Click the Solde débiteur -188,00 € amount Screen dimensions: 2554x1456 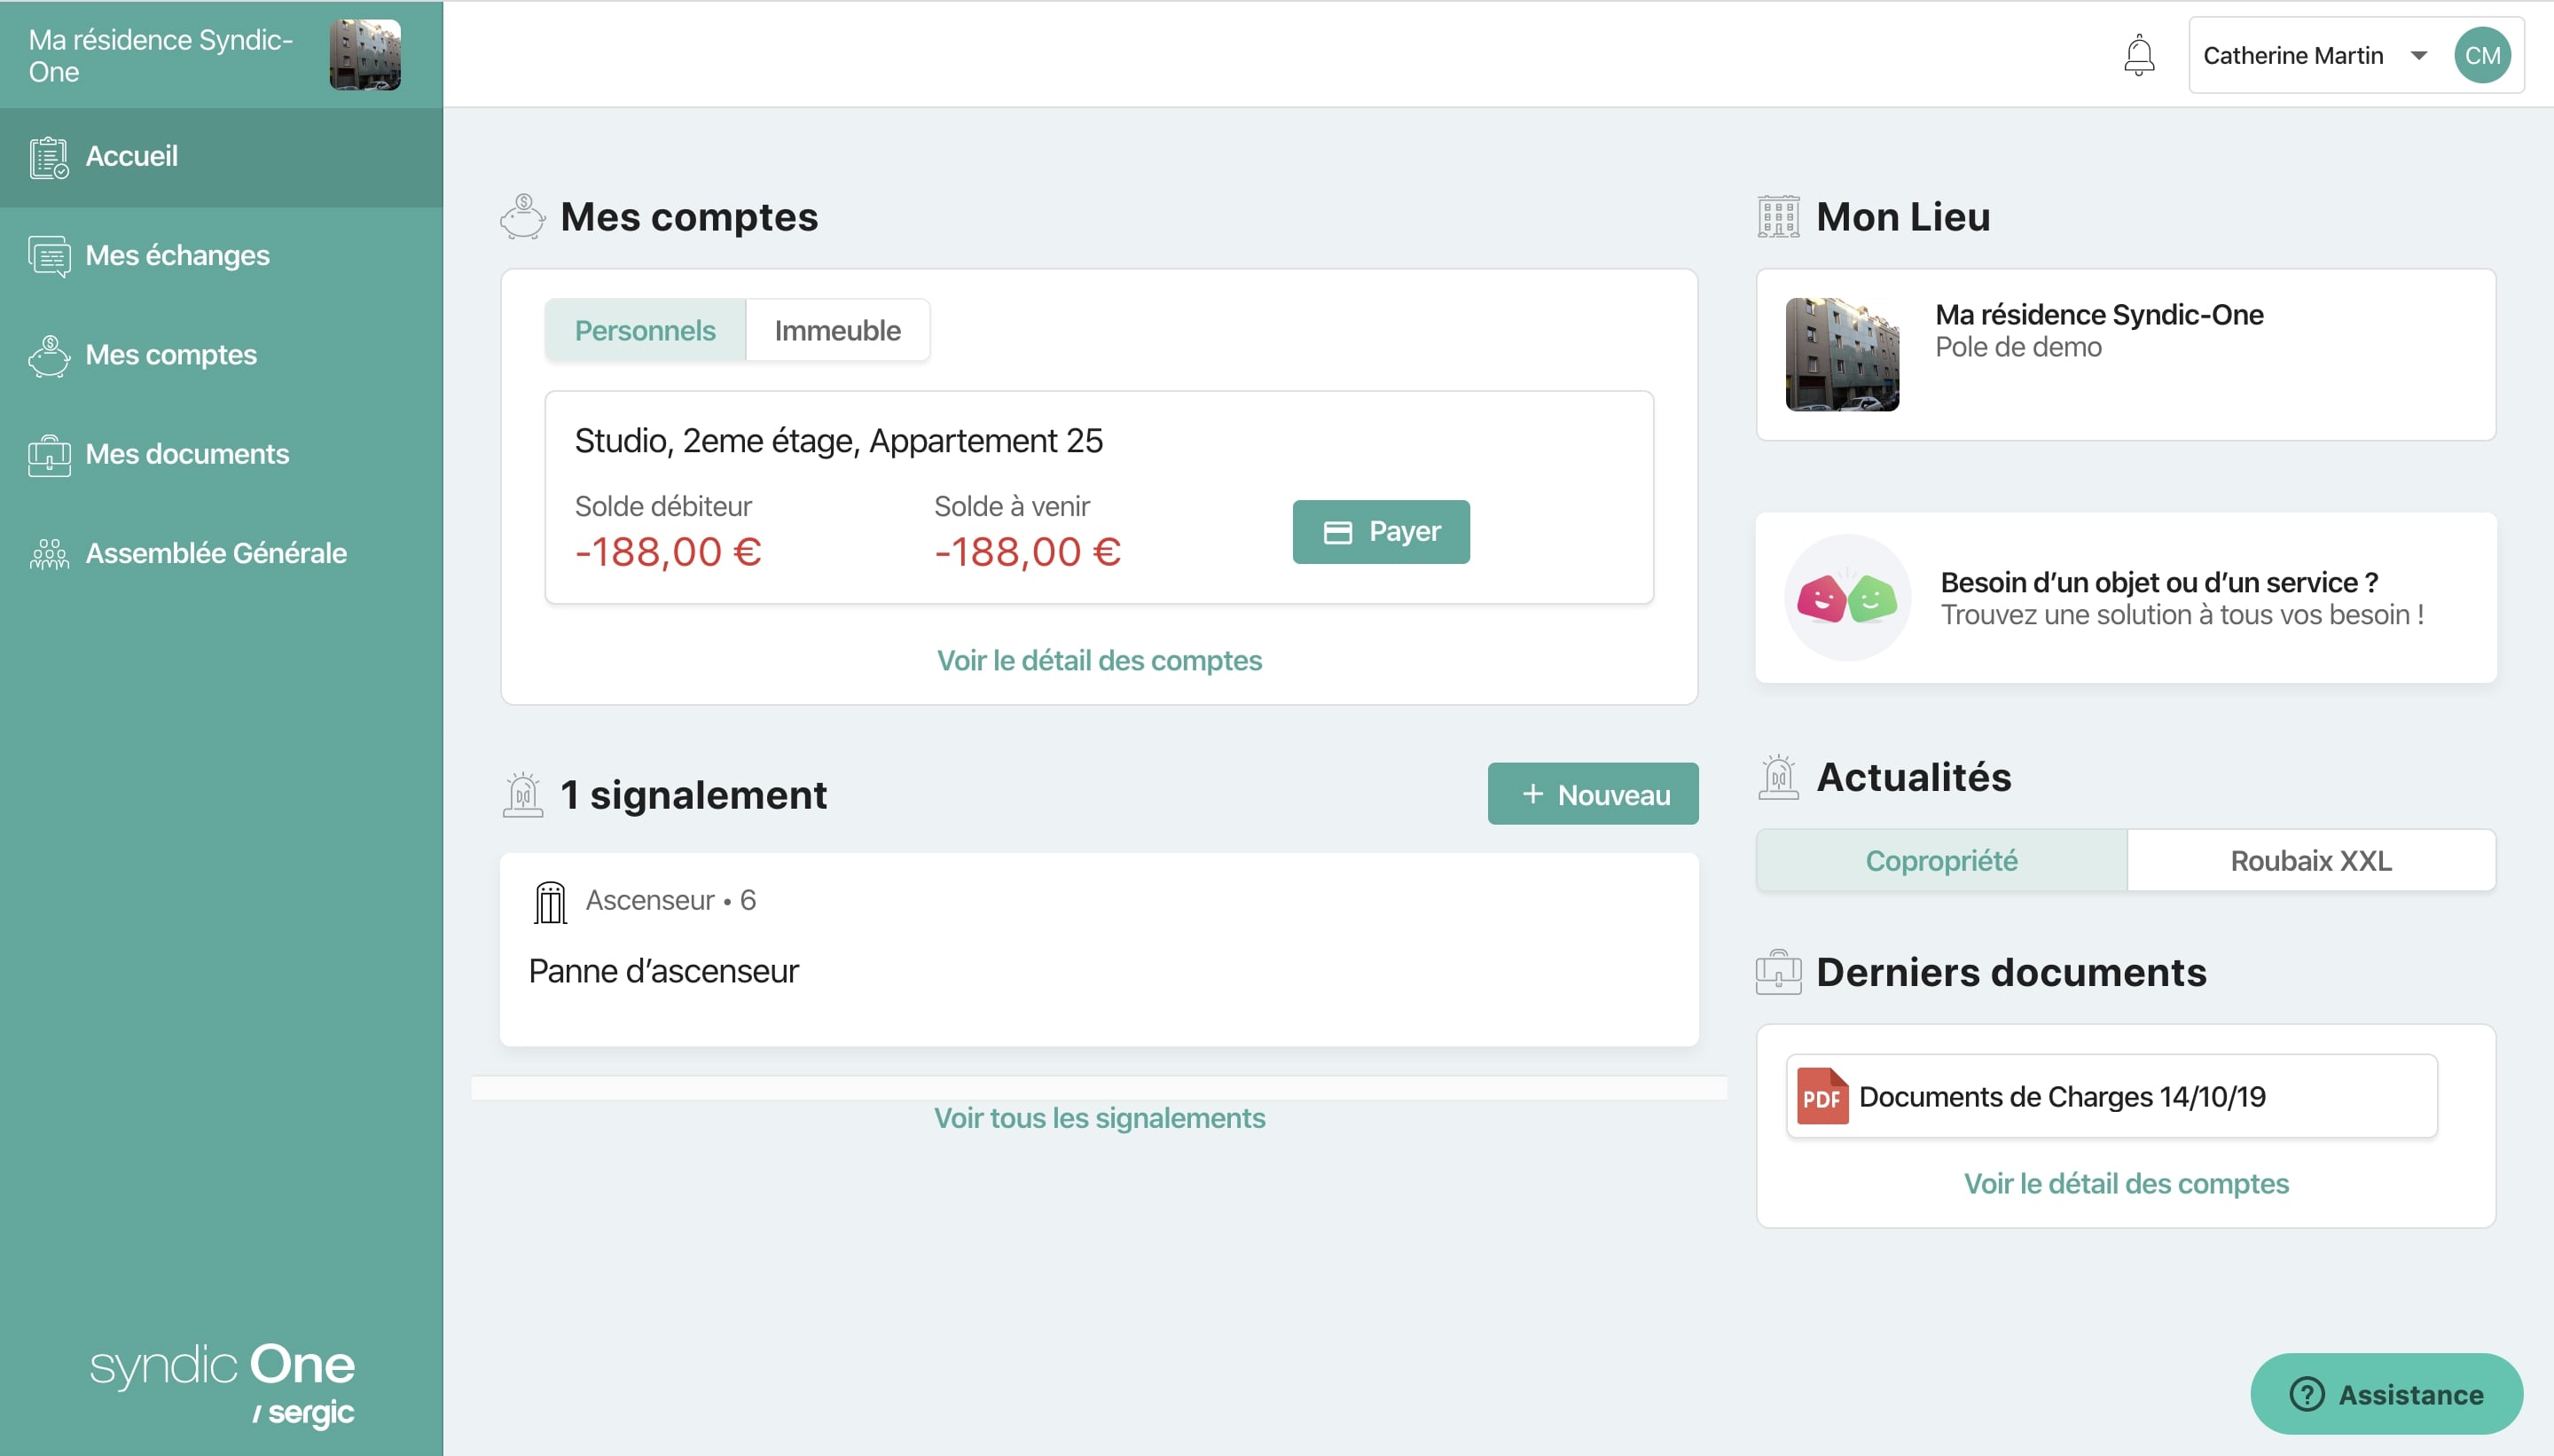(668, 552)
